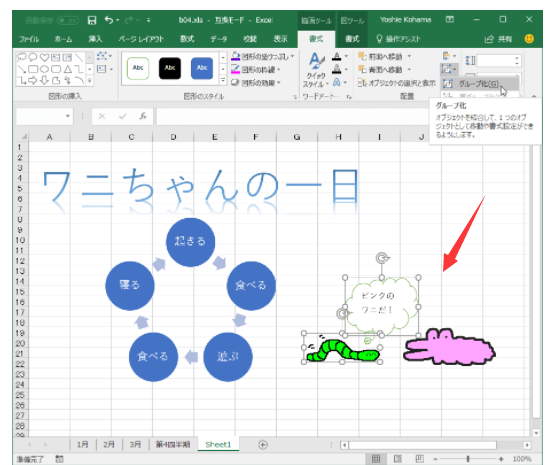This screenshot has width=547, height=465.
Task: Select the oval speech bubble shape
Action: tap(33, 57)
